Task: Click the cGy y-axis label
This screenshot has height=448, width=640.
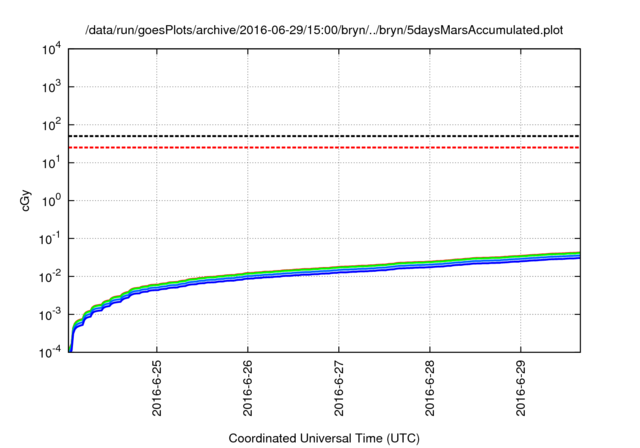Action: pos(26,201)
